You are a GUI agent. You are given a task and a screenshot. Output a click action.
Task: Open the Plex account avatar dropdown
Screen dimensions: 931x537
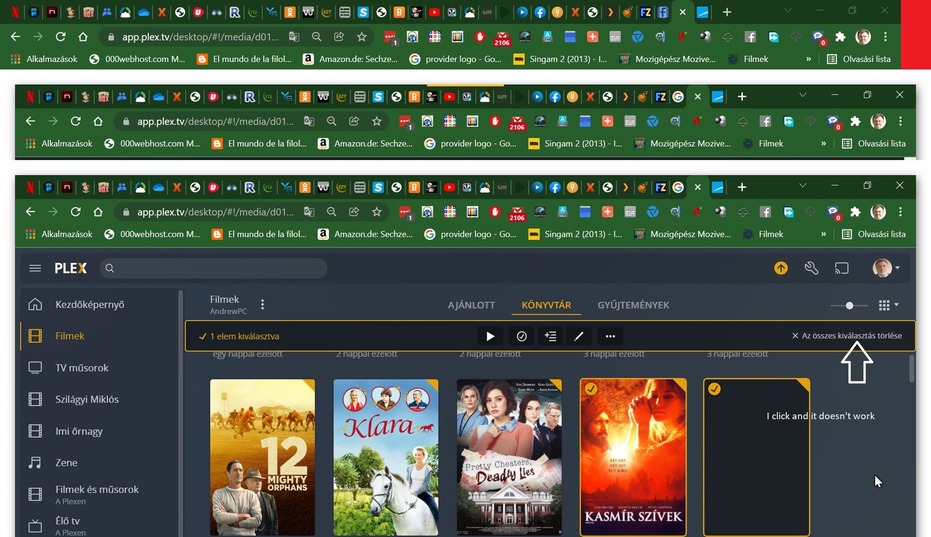(x=886, y=268)
